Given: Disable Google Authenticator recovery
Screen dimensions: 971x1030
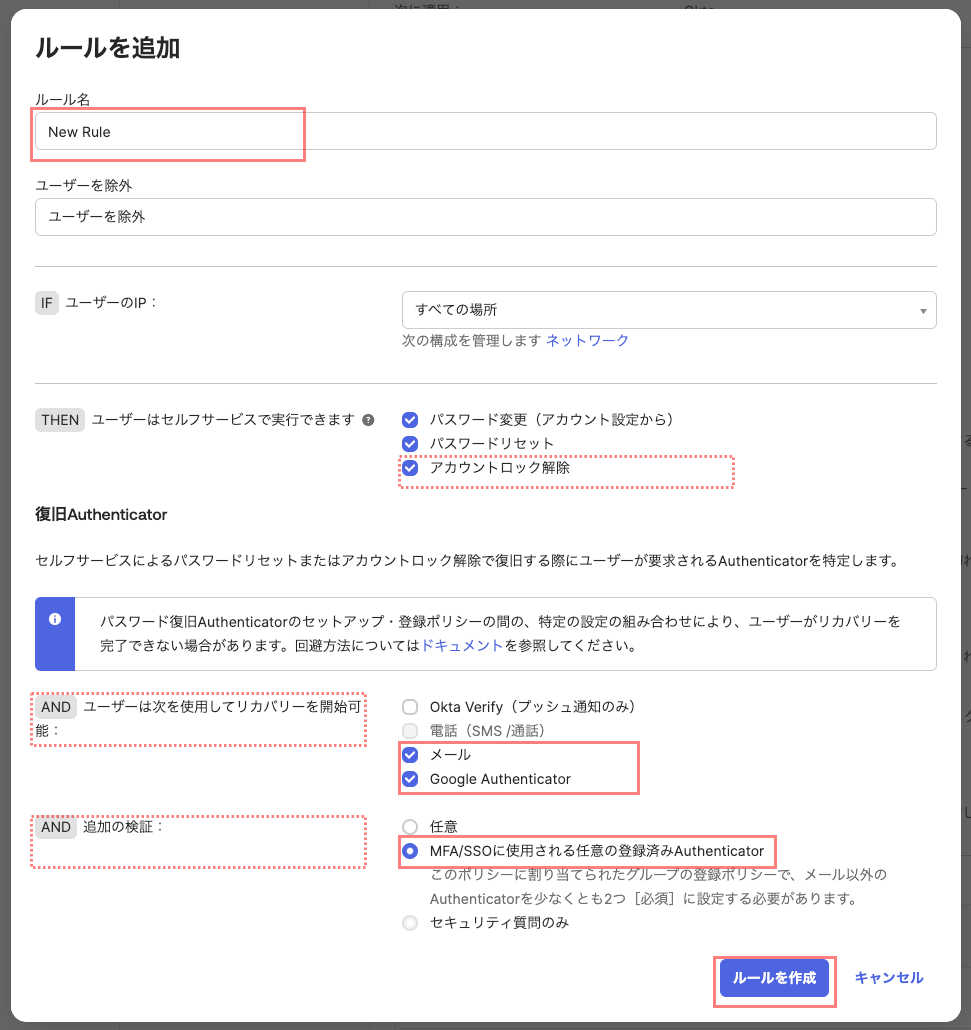Looking at the screenshot, I should 410,779.
